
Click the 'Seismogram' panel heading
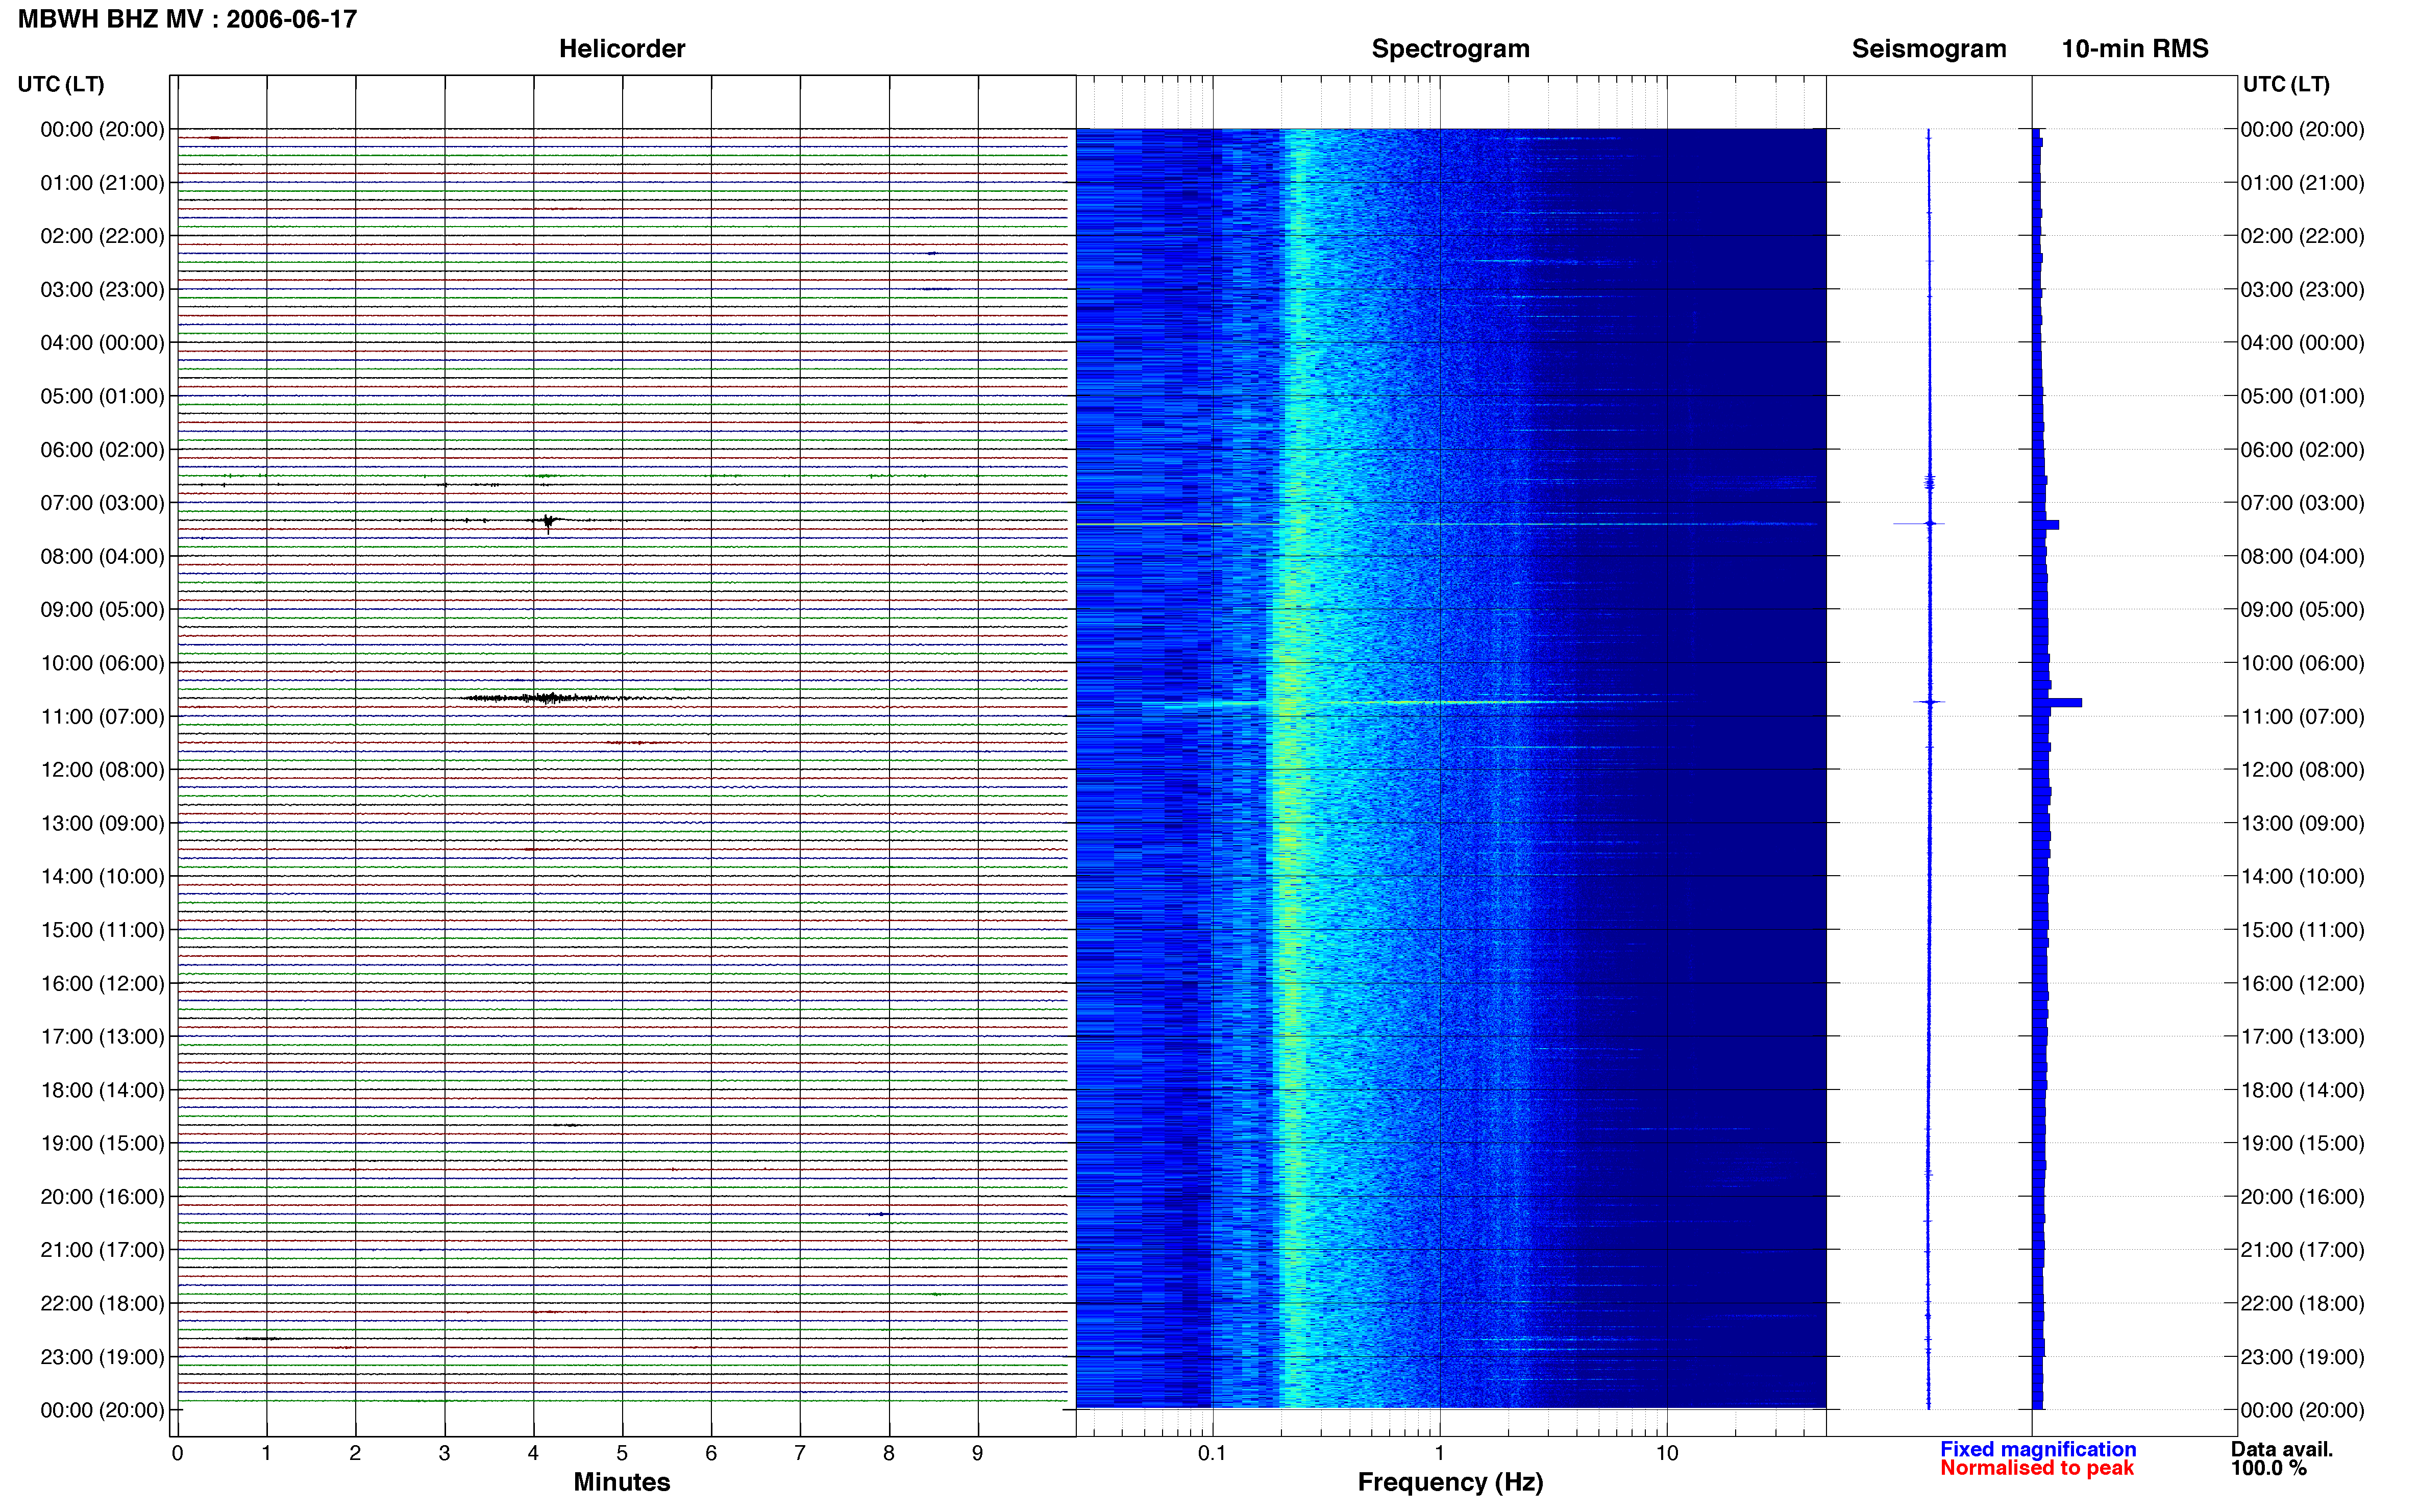click(1929, 49)
